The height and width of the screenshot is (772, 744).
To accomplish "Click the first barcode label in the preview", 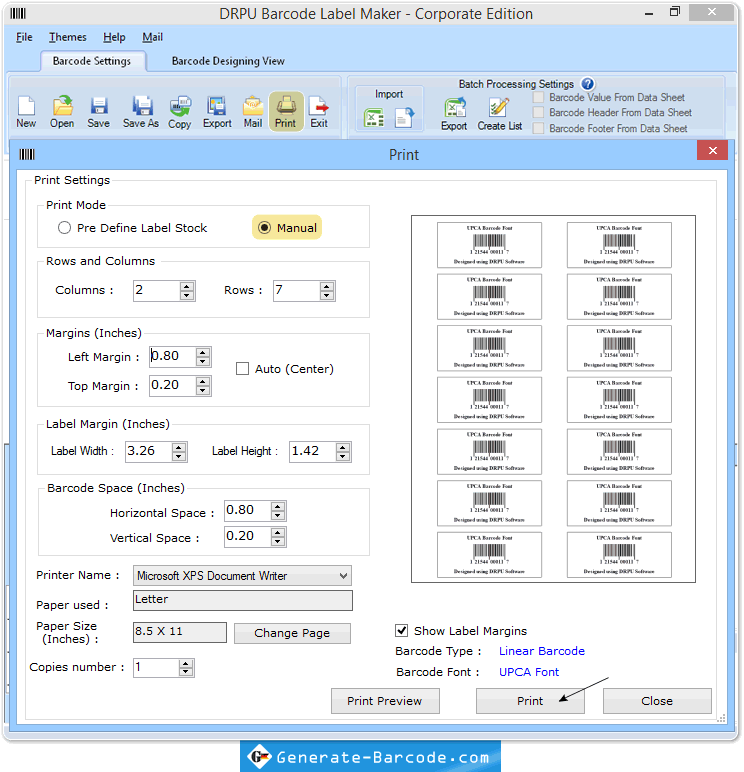I will (489, 245).
